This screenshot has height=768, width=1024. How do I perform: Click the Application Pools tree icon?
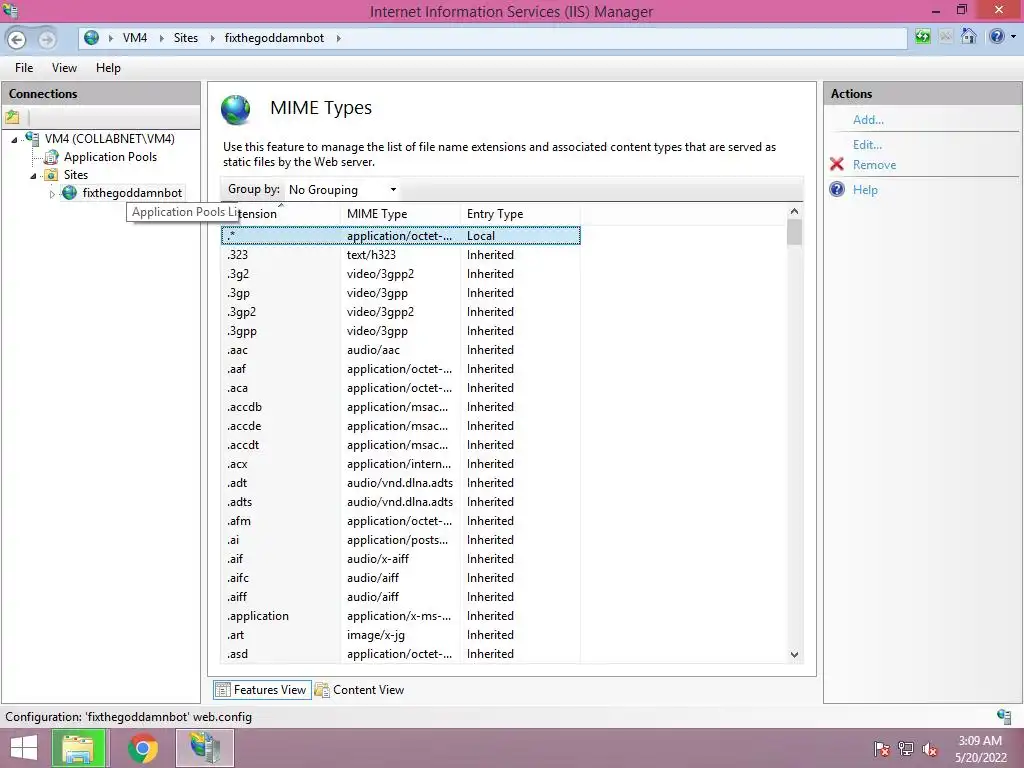[x=51, y=157]
